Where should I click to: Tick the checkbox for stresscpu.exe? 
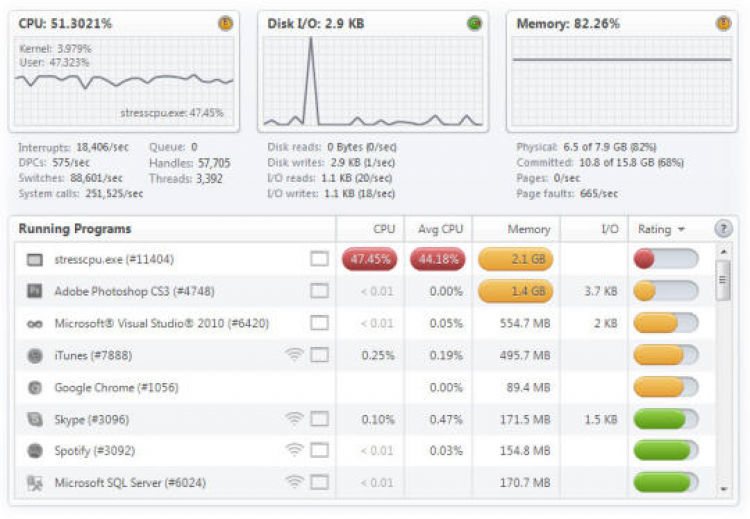319,260
